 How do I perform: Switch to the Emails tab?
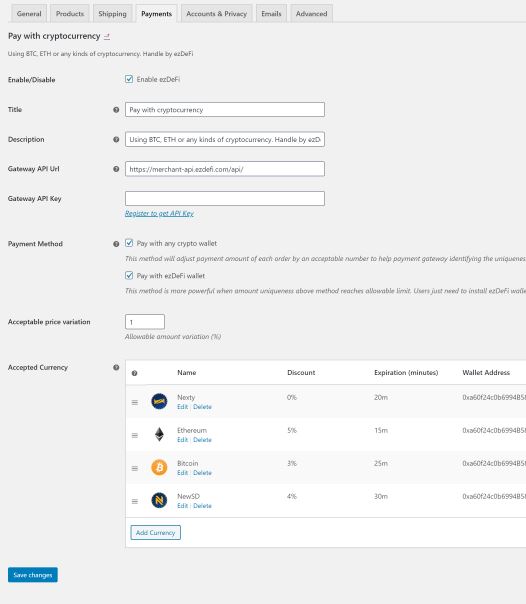click(x=271, y=14)
